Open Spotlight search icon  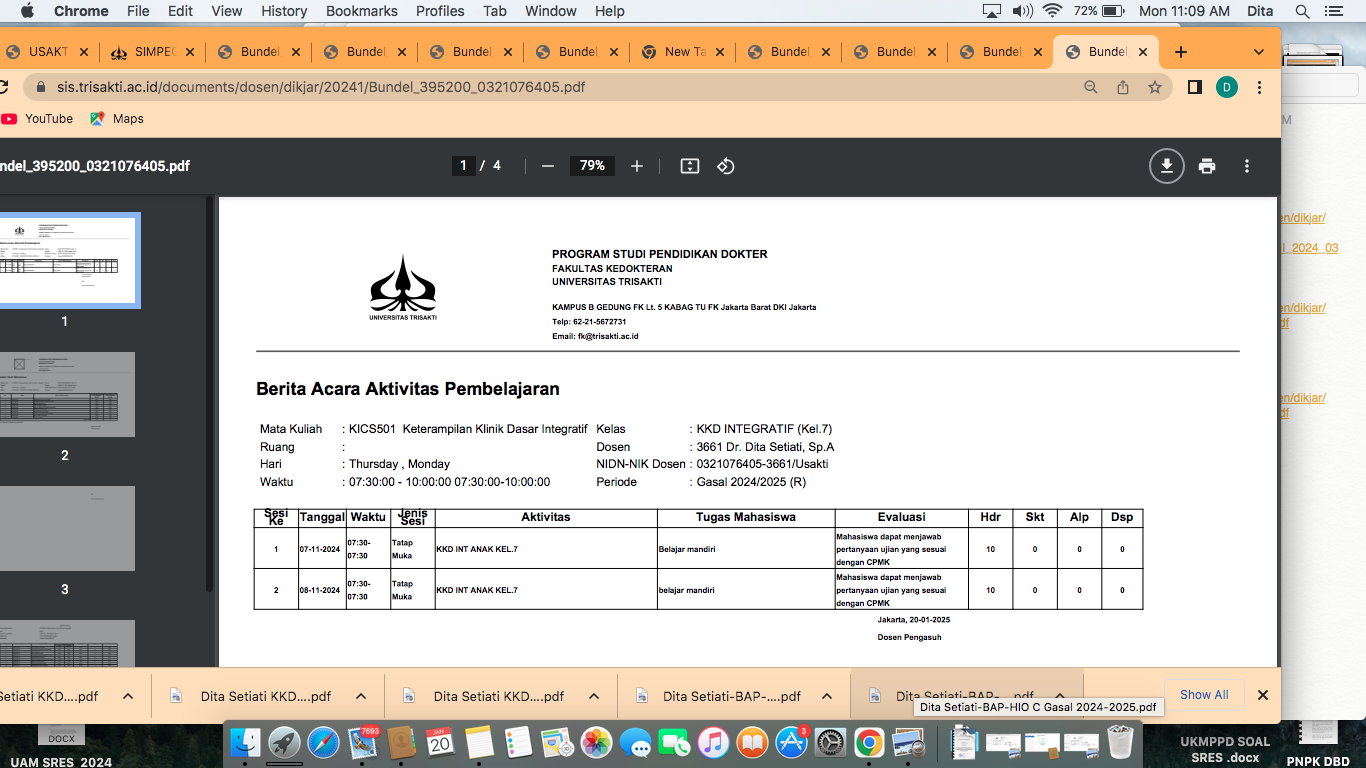click(1302, 11)
